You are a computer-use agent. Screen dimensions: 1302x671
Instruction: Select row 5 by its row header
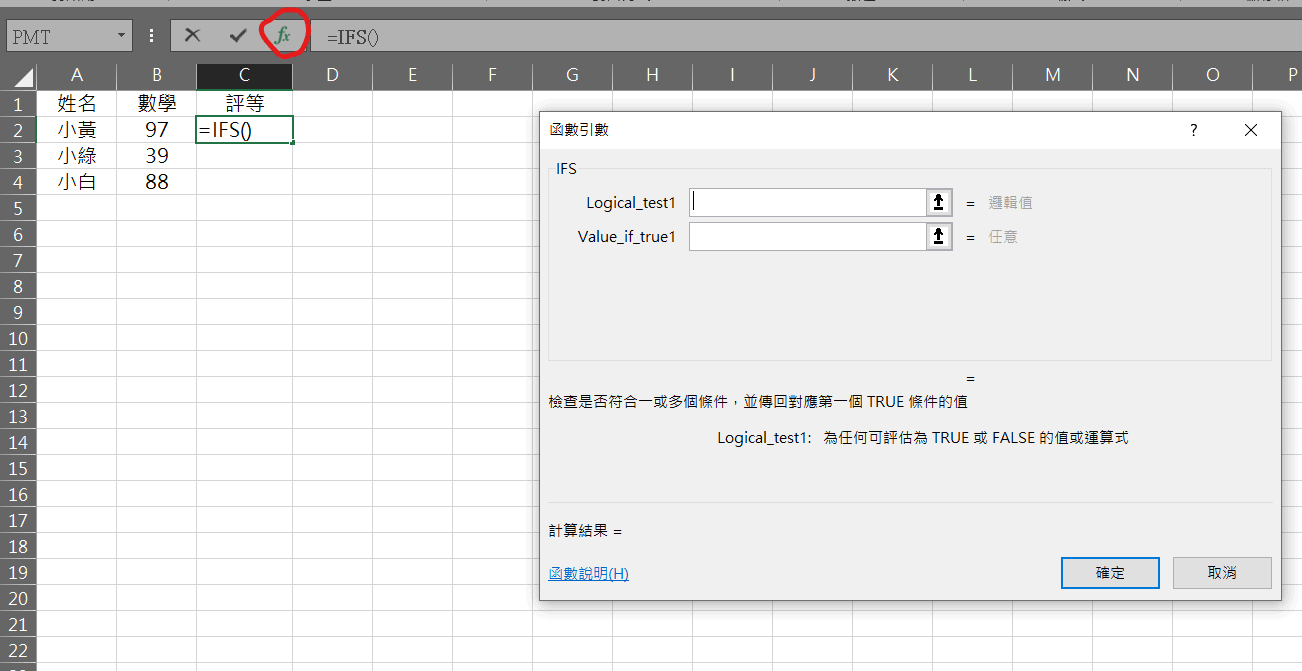pos(19,207)
